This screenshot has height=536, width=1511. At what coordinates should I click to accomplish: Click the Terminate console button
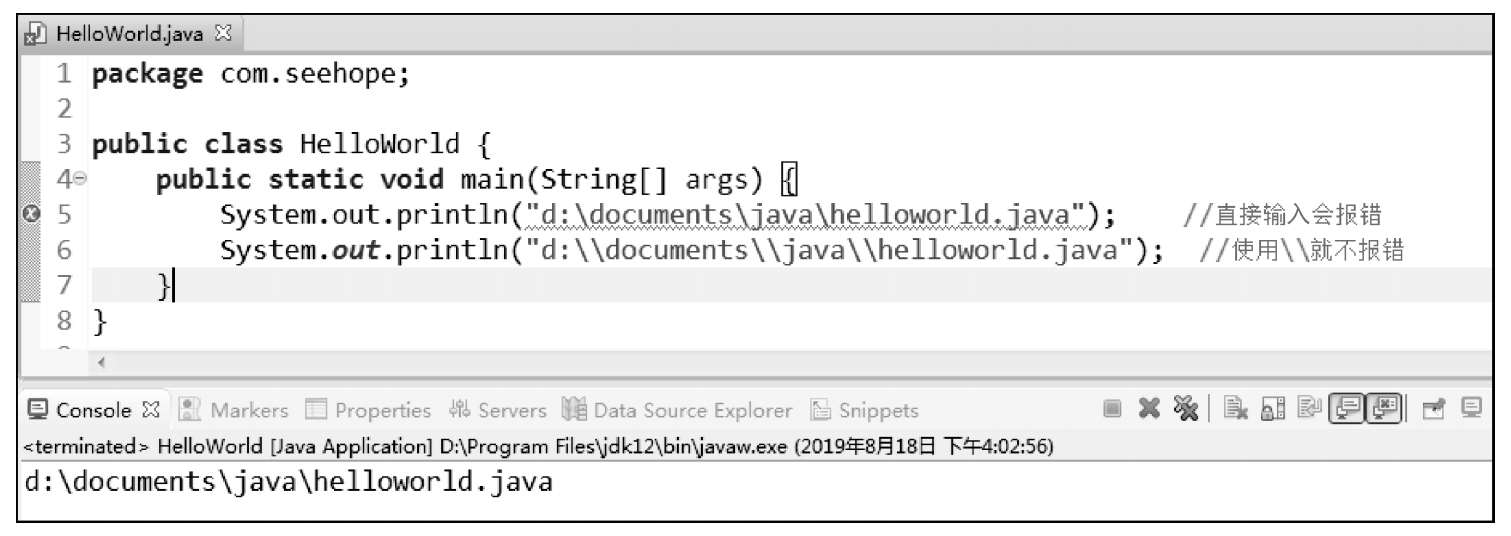click(x=1111, y=409)
